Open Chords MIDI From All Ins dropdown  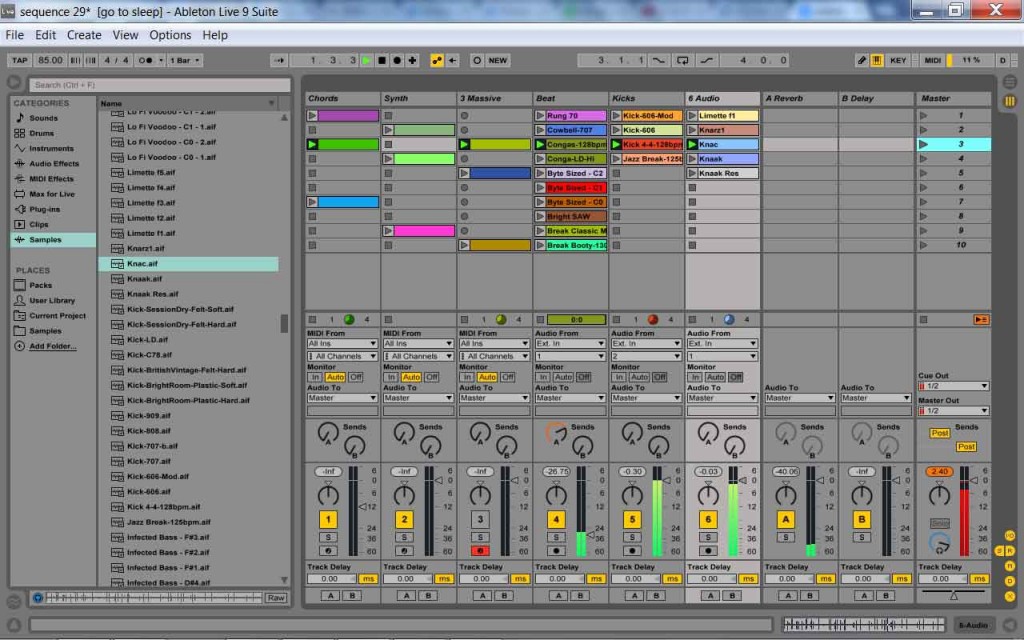click(342, 344)
